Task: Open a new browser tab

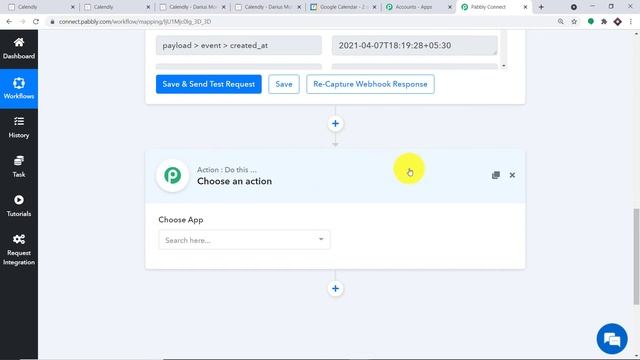Action: coord(541,7)
